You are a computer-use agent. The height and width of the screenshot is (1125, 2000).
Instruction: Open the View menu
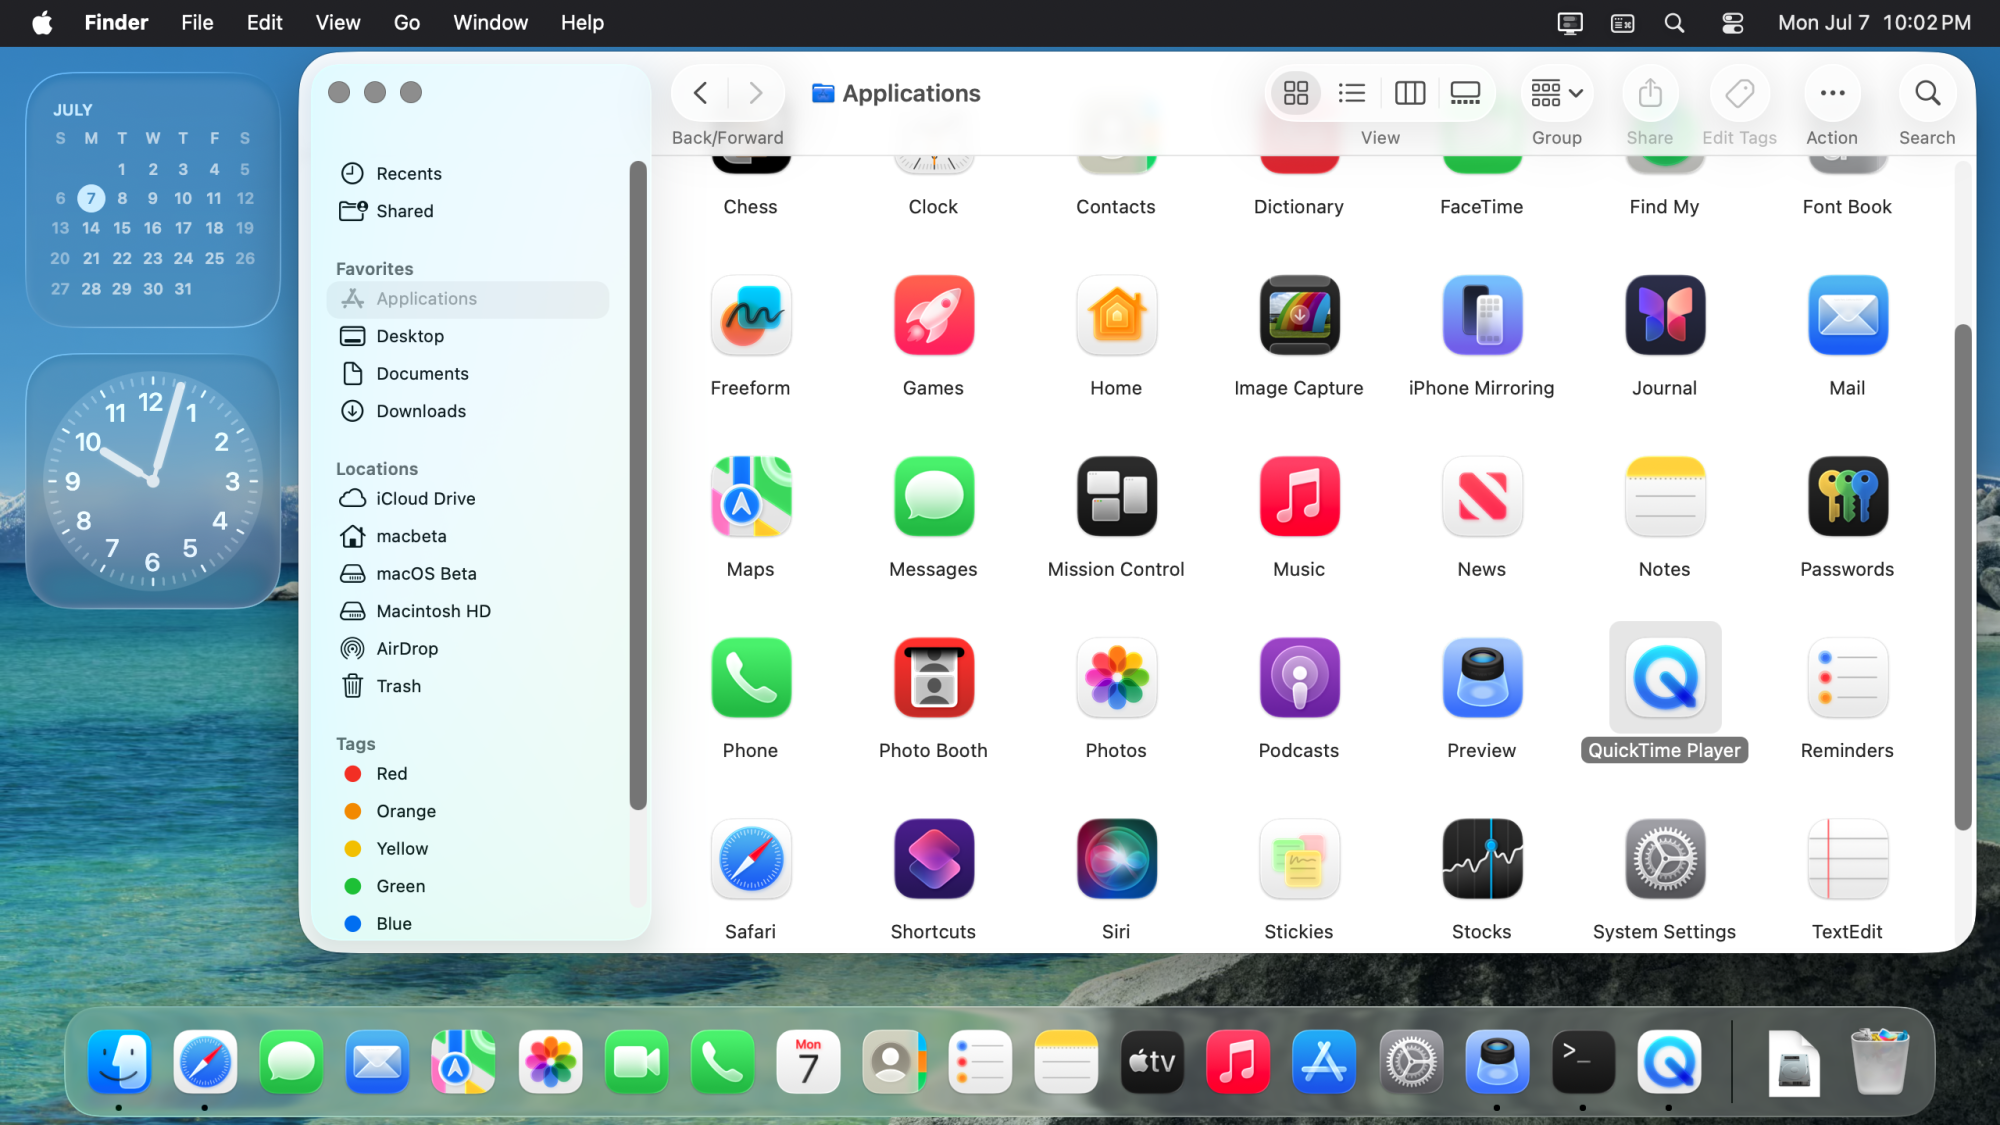337,23
